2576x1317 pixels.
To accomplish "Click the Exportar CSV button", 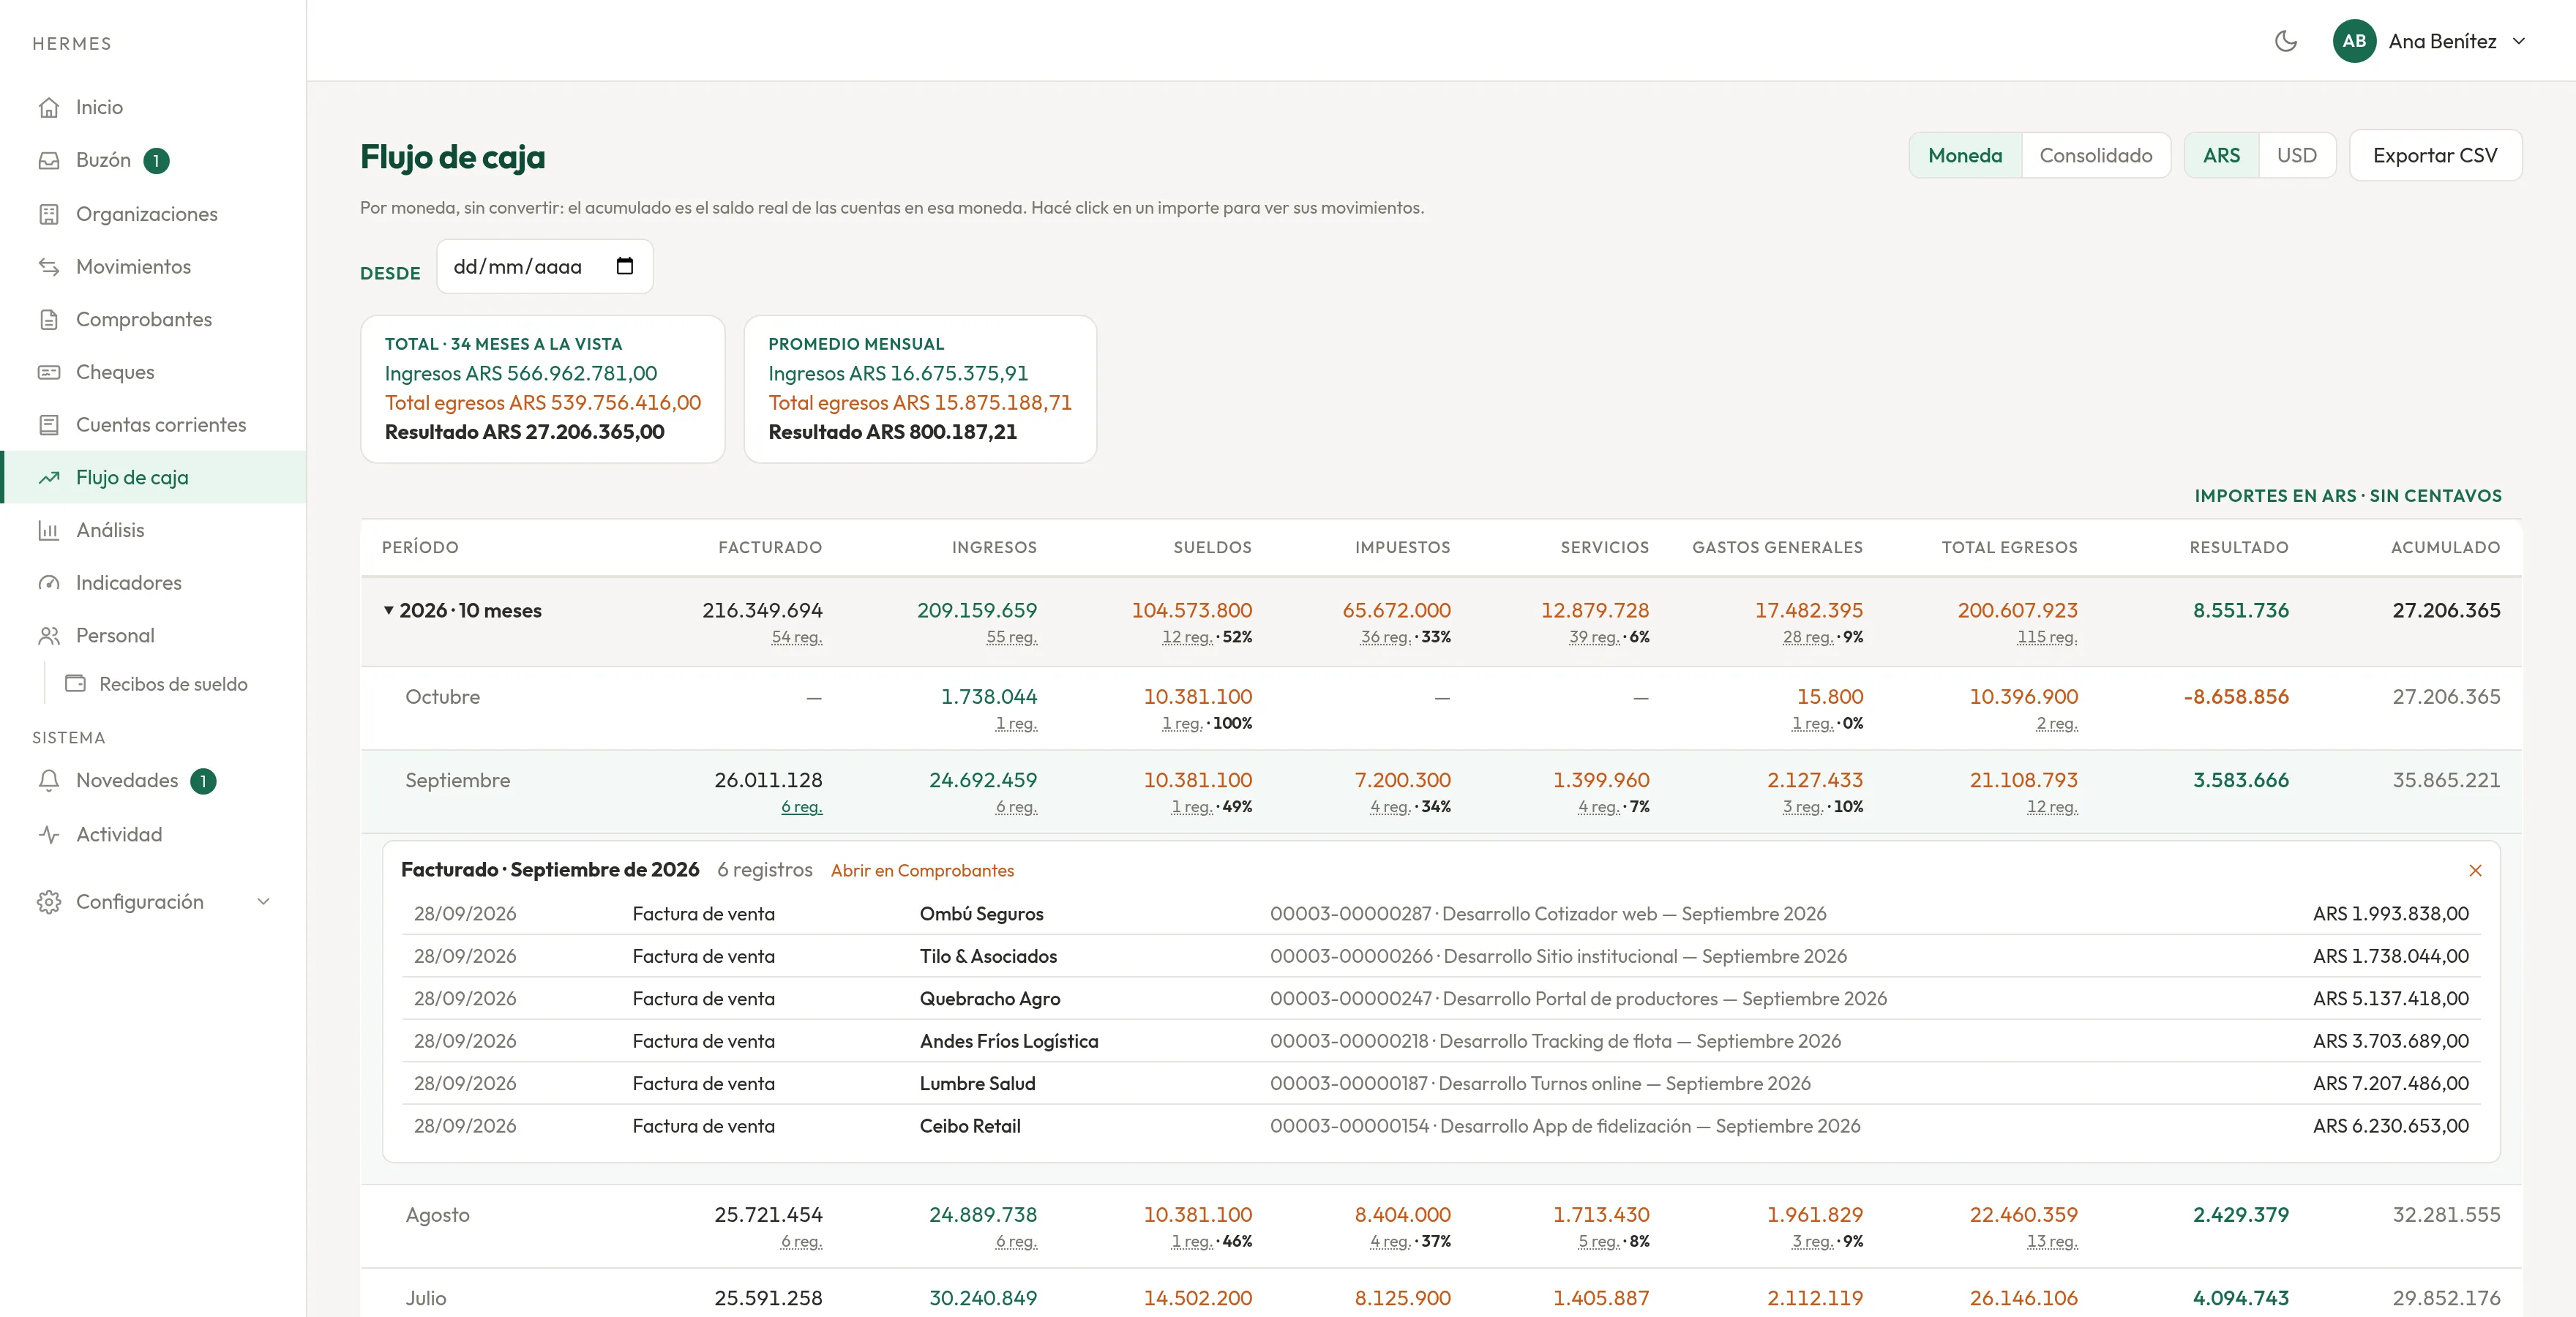I will [2435, 155].
